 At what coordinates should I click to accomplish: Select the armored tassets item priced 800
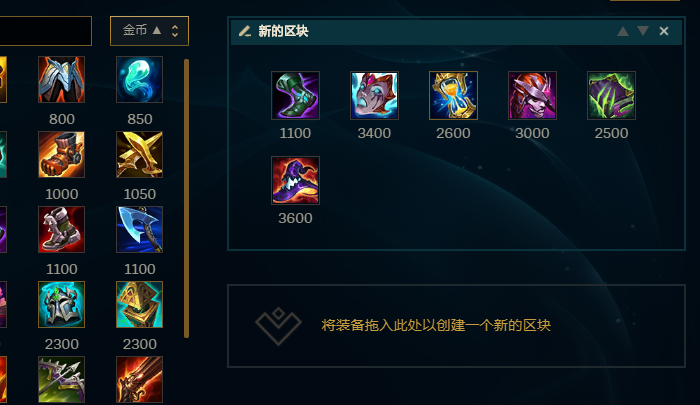61,79
